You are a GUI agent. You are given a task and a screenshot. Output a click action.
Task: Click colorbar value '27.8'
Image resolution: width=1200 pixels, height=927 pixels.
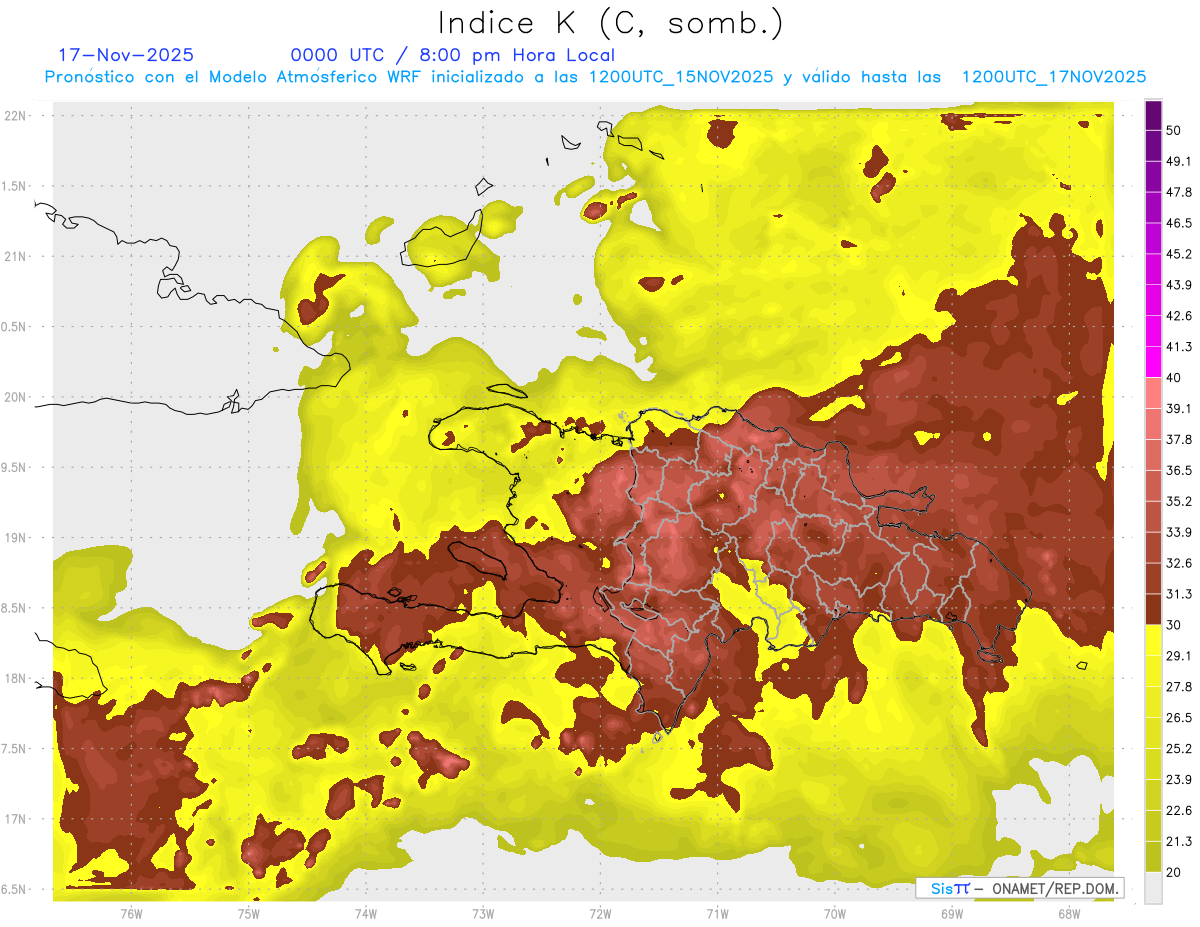[x=1179, y=687]
